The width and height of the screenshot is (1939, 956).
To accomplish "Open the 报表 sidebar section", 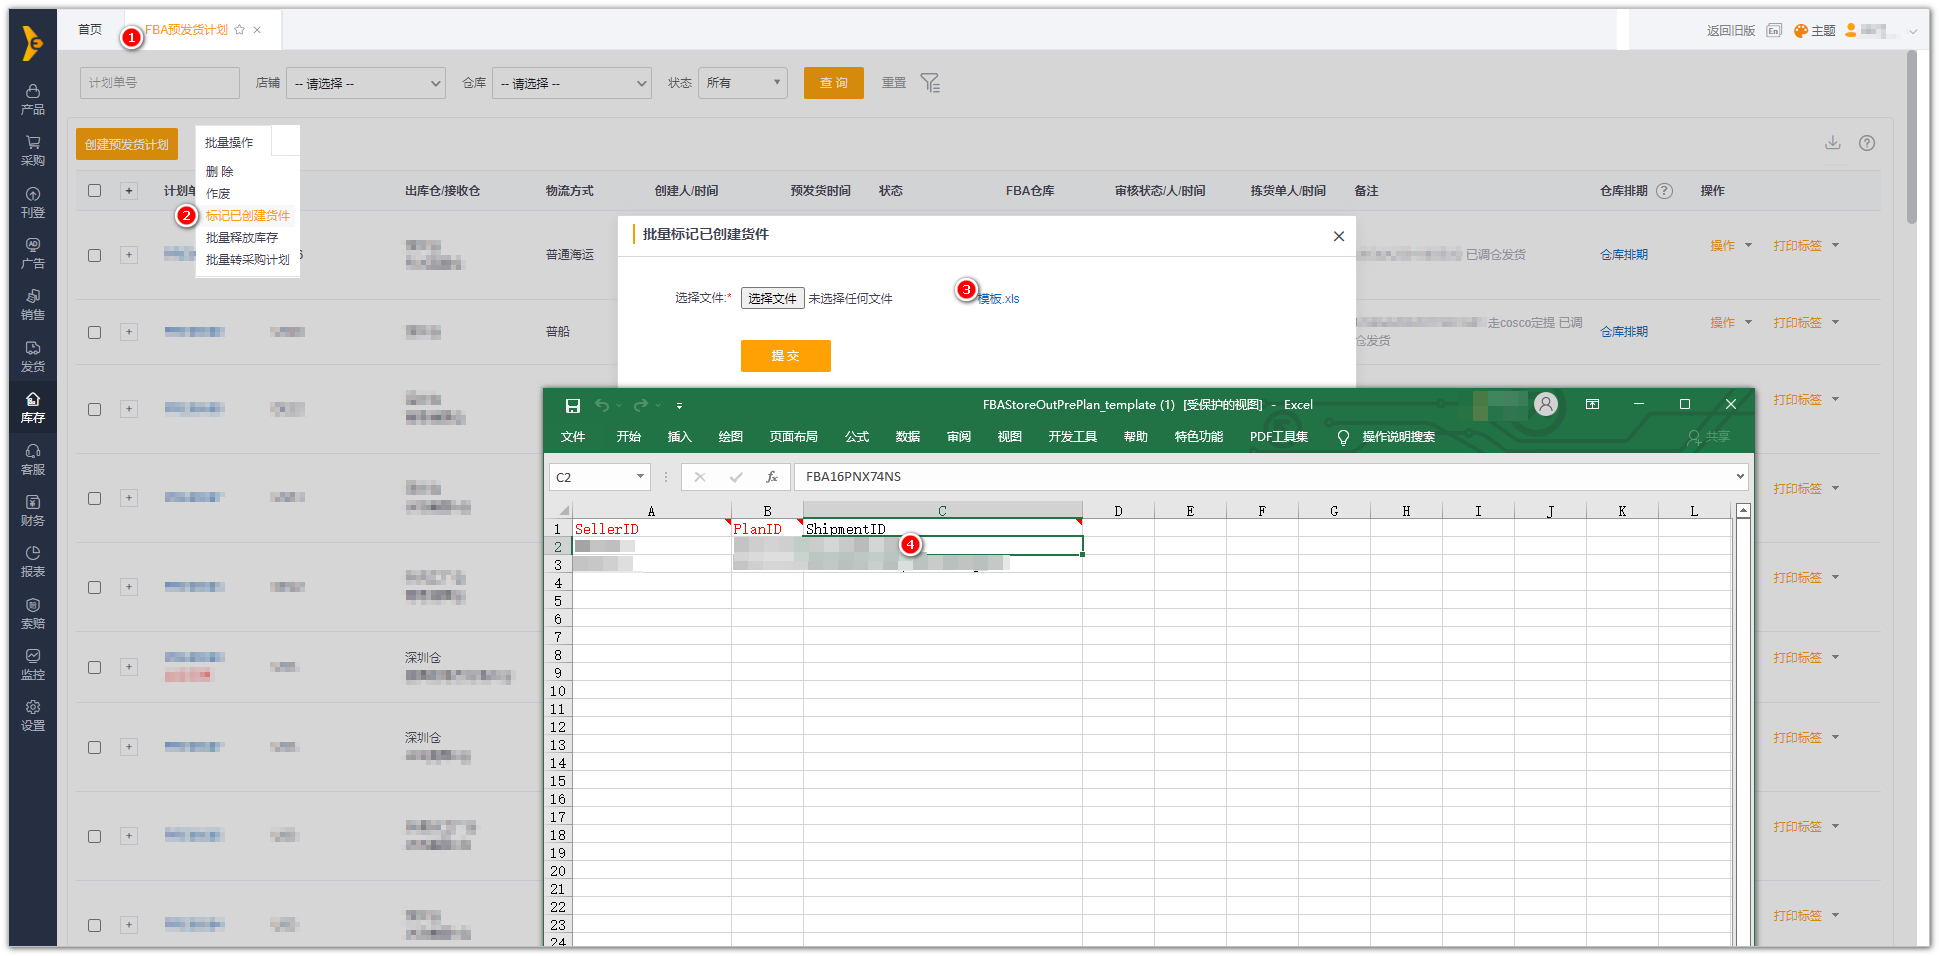I will [x=33, y=561].
